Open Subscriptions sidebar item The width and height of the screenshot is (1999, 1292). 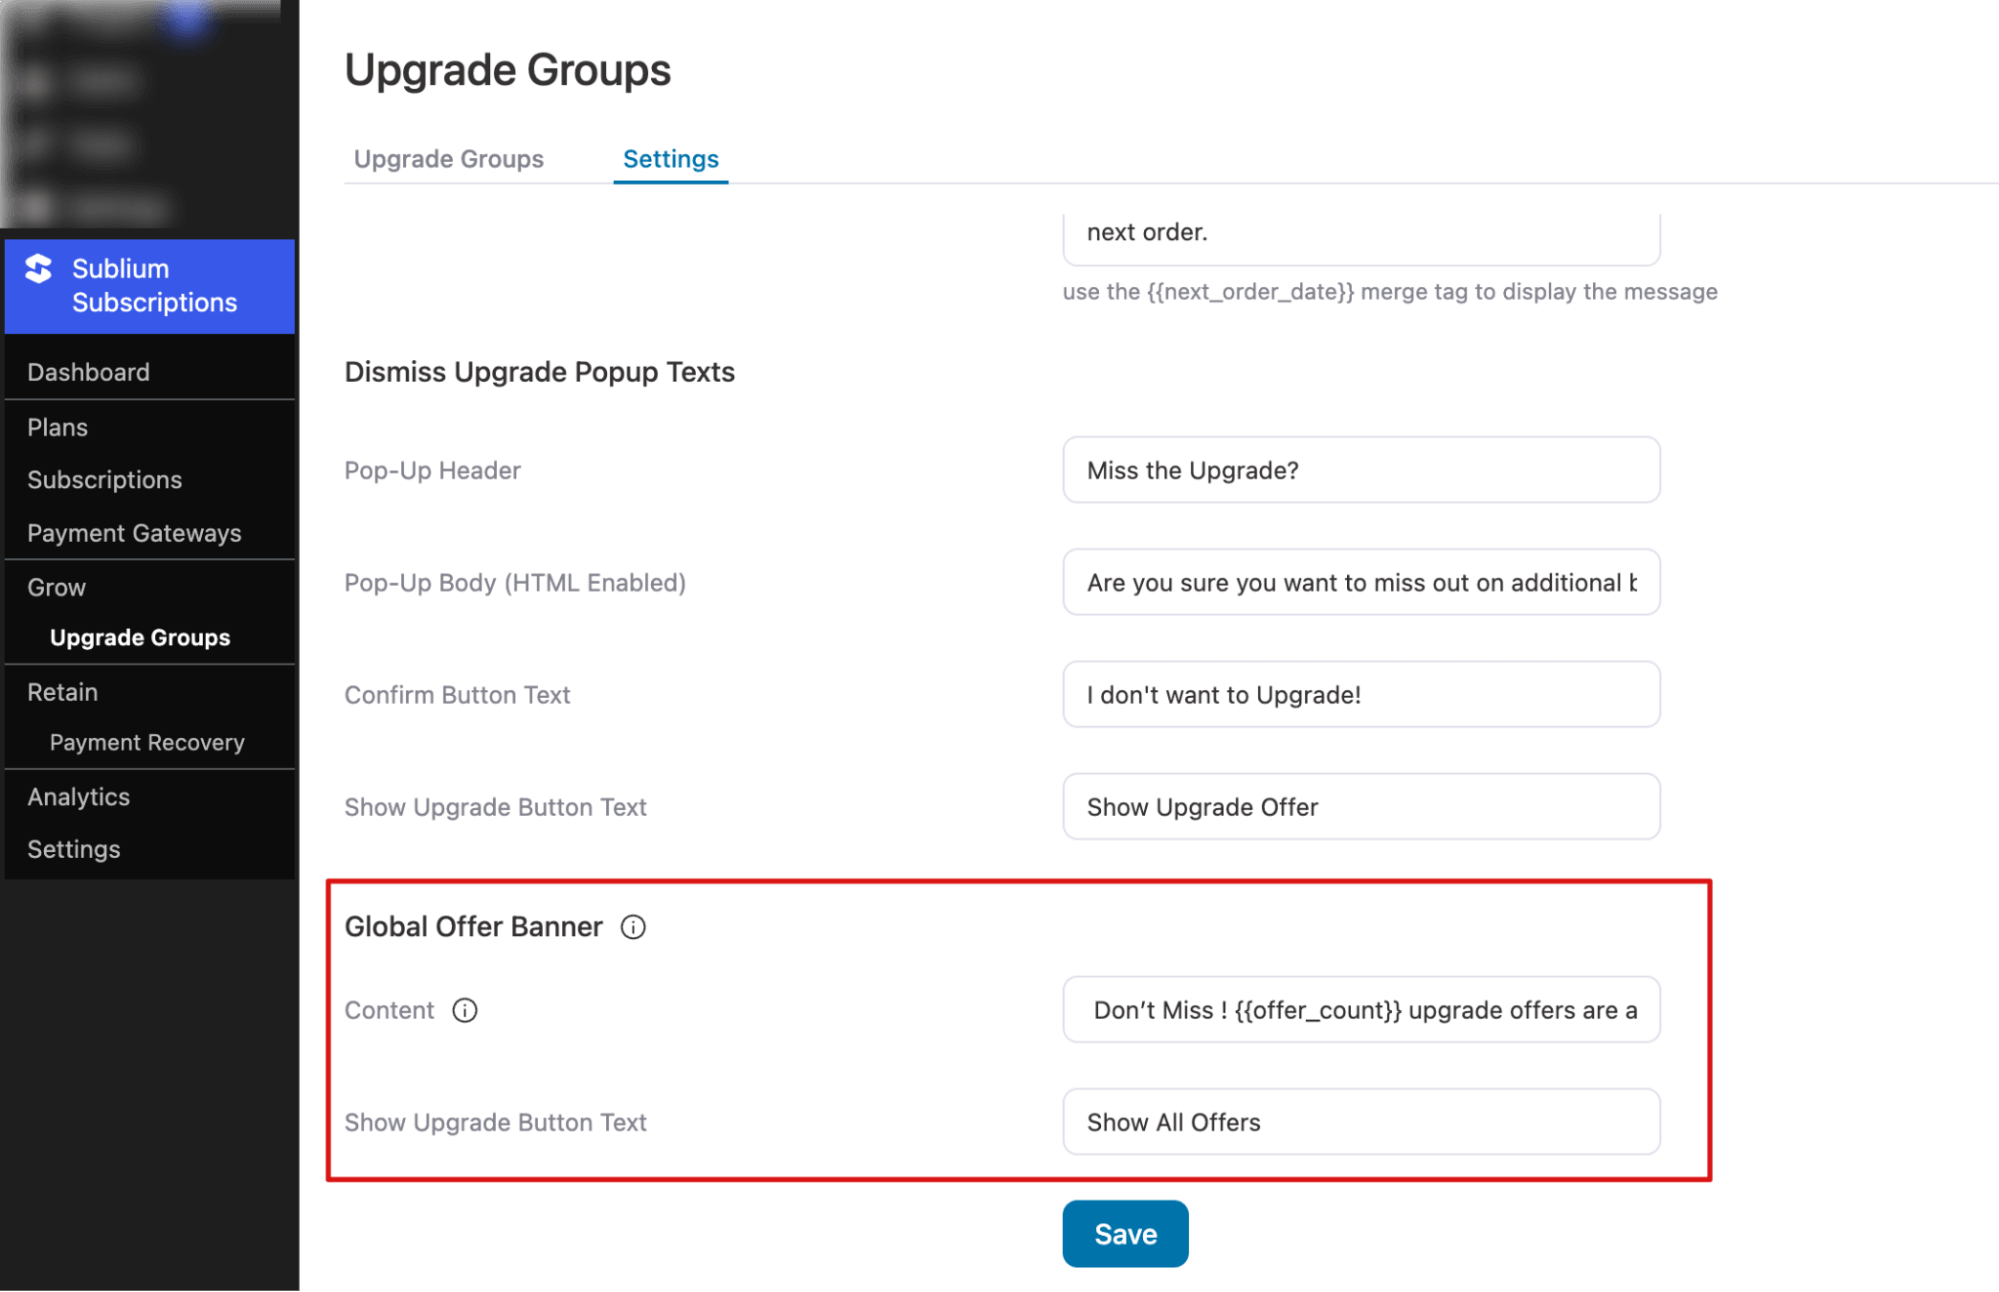tap(104, 480)
